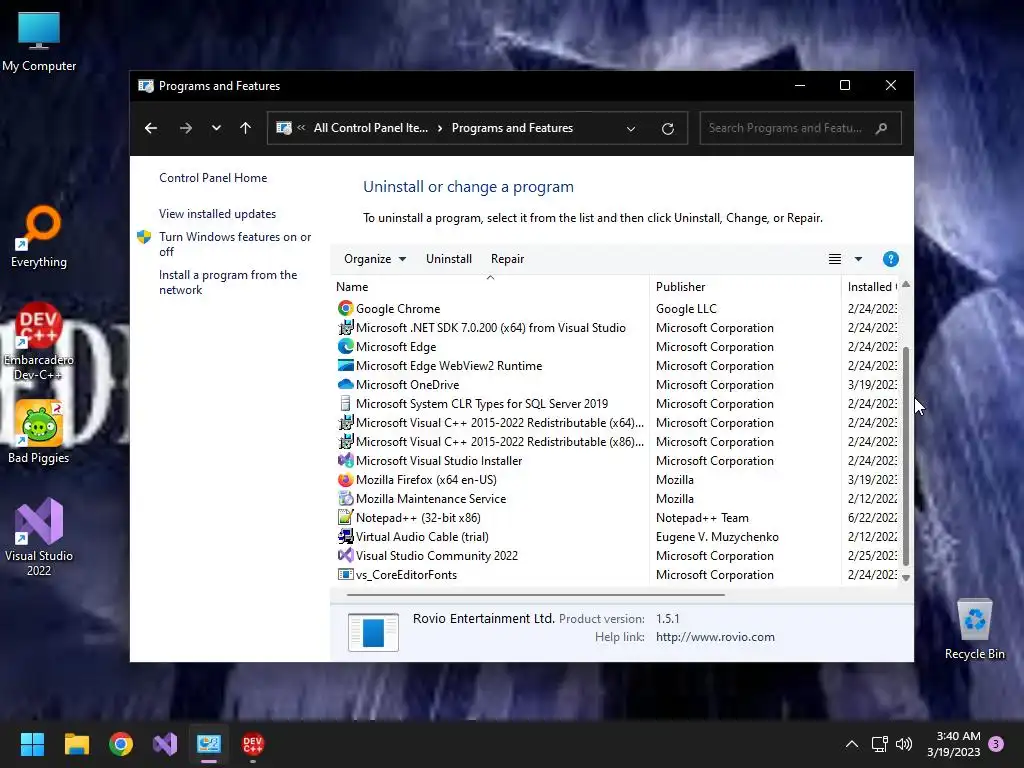Open Visual Studio 2022 desktop shortcut
The image size is (1024, 768).
coord(39,537)
